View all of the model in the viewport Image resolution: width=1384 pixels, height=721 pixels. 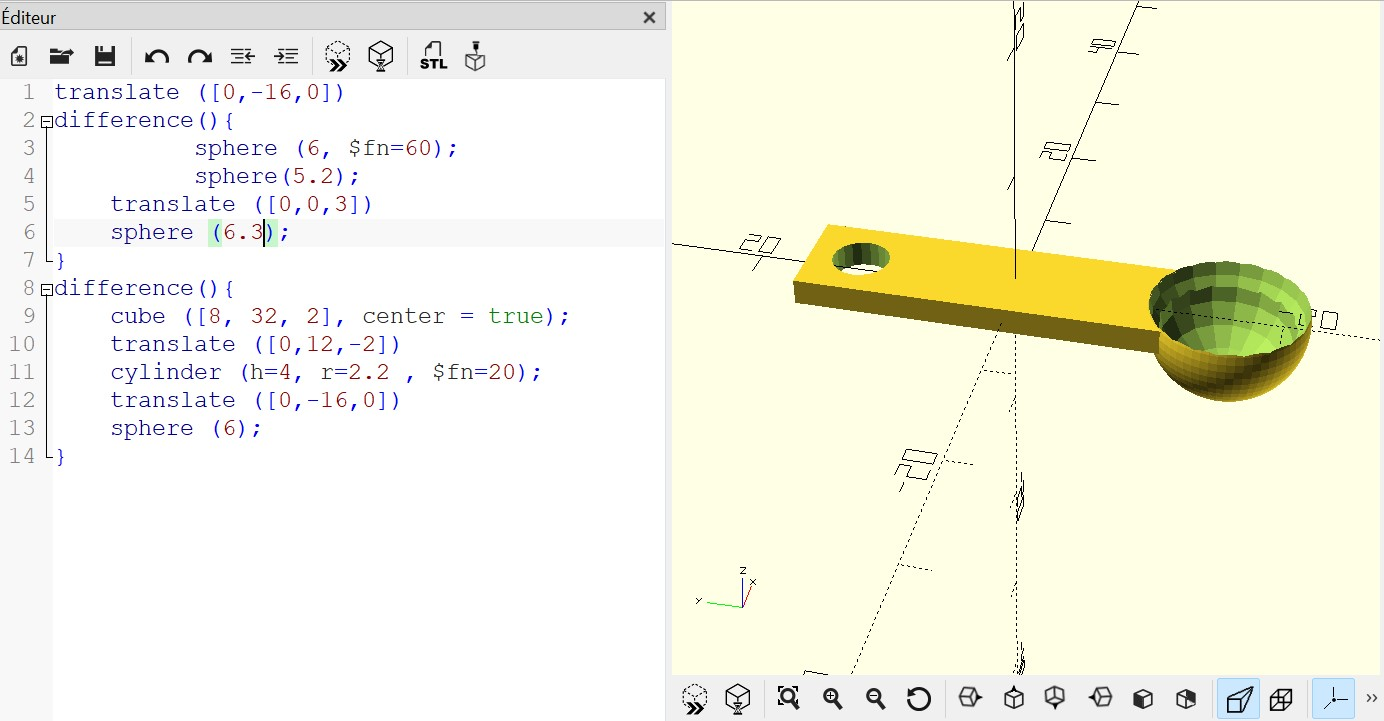pos(788,698)
